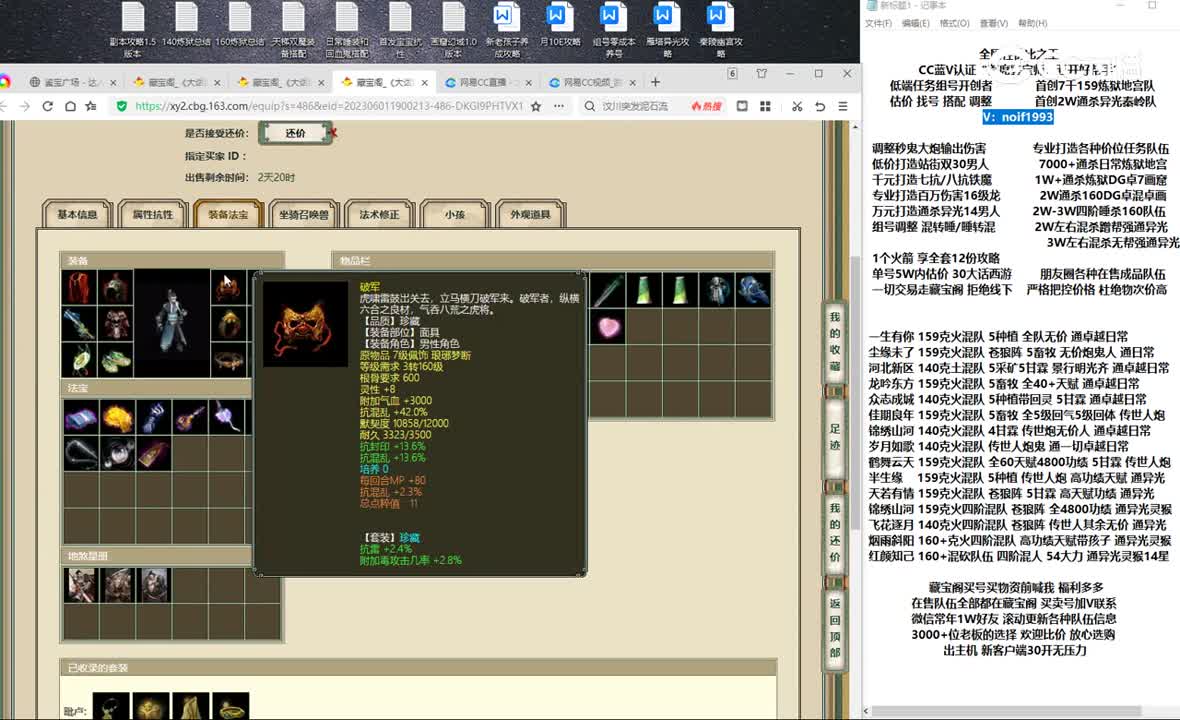Close the 网易CC视频 browser tab

coord(632,83)
